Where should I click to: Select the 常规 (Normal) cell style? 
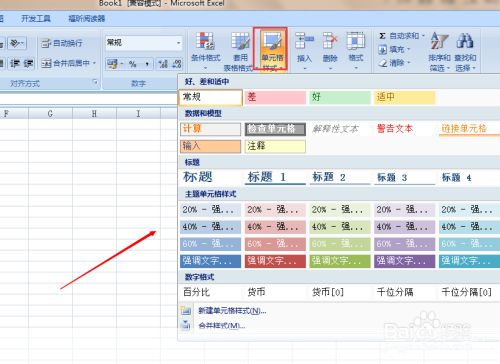tap(211, 97)
